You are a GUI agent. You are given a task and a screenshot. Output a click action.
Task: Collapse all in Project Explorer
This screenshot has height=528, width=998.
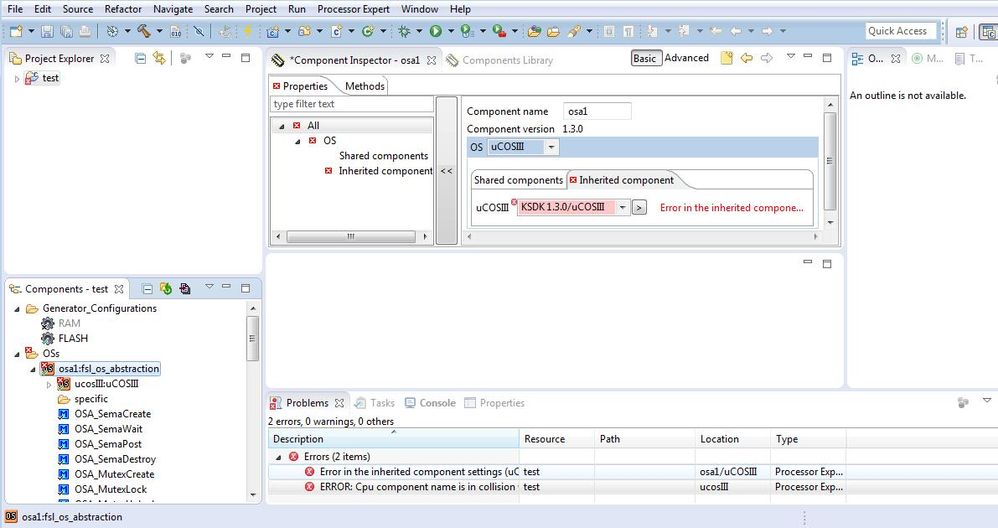point(141,59)
